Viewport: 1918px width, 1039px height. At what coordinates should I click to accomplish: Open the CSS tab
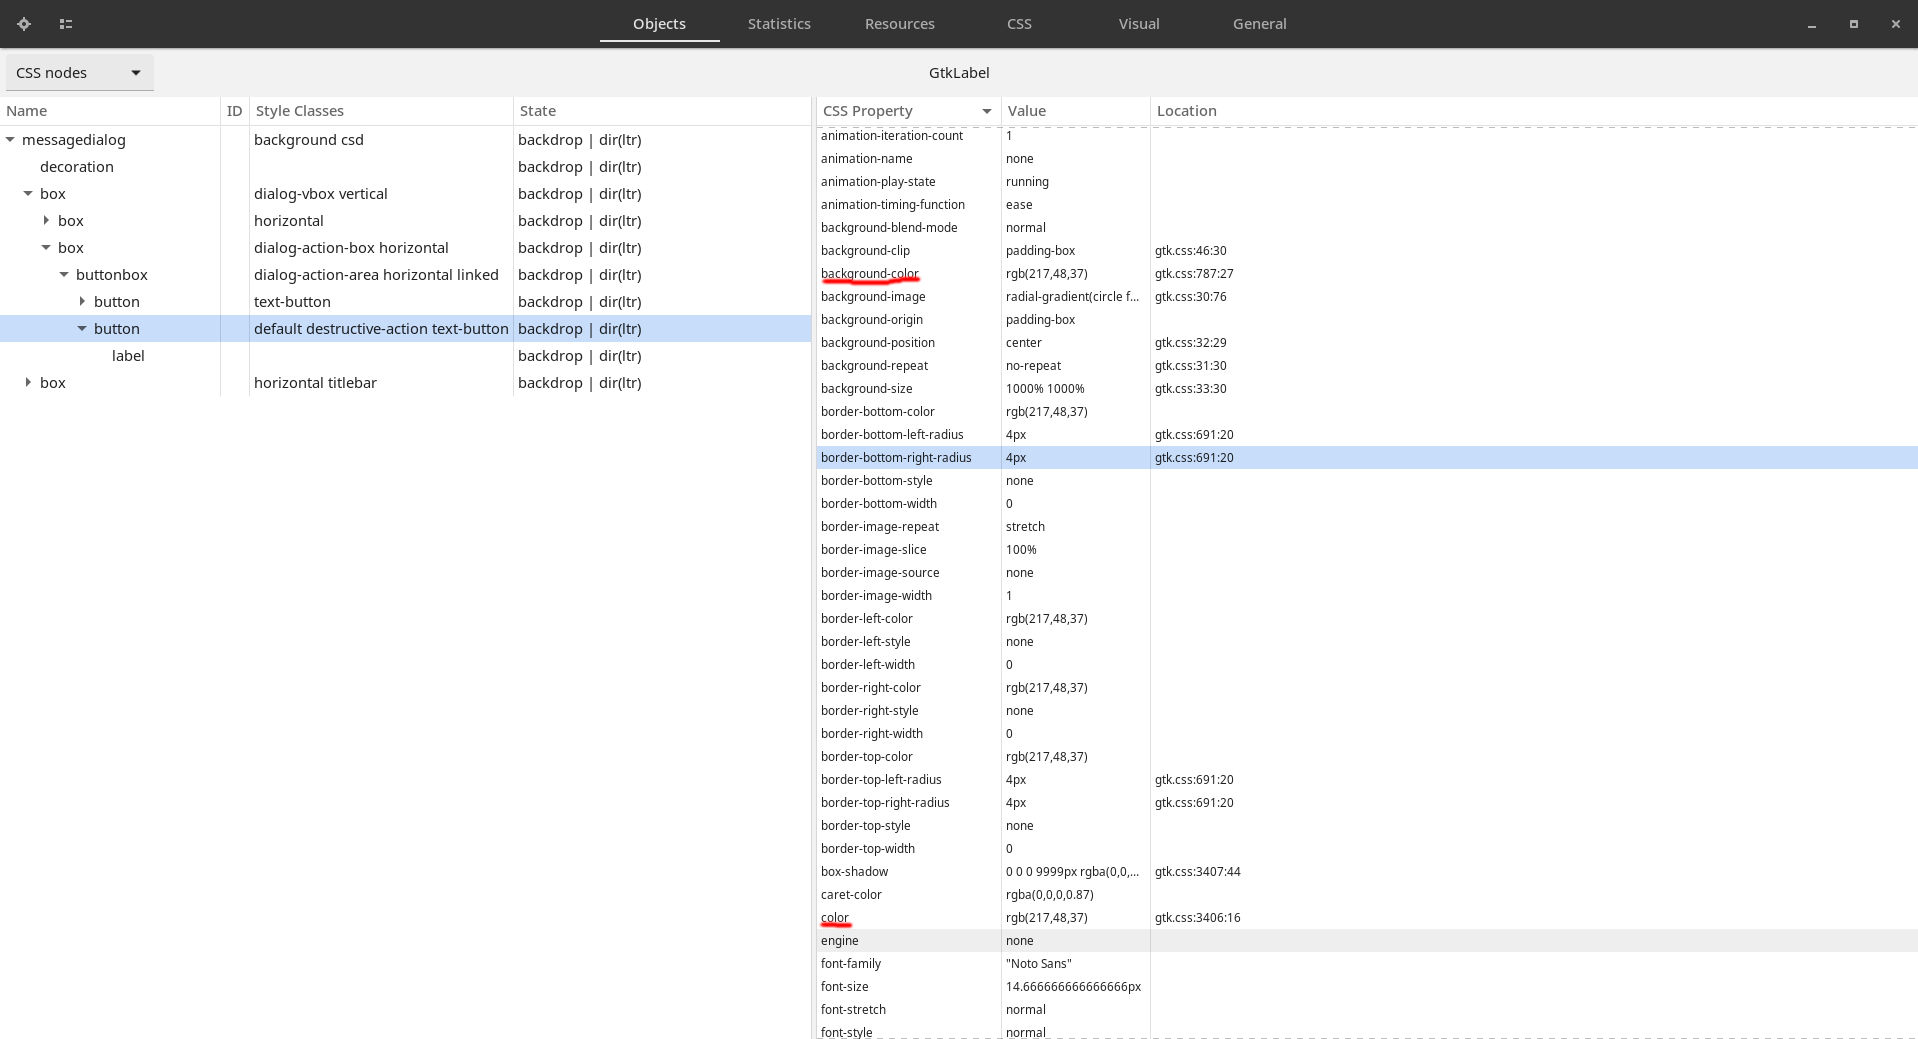pyautogui.click(x=1019, y=24)
